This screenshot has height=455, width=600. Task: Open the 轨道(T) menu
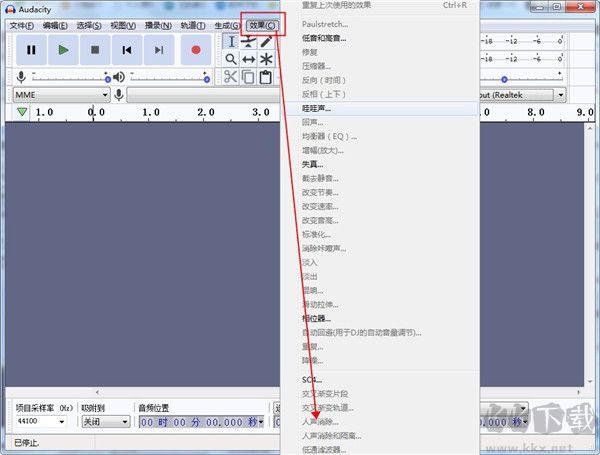click(193, 26)
